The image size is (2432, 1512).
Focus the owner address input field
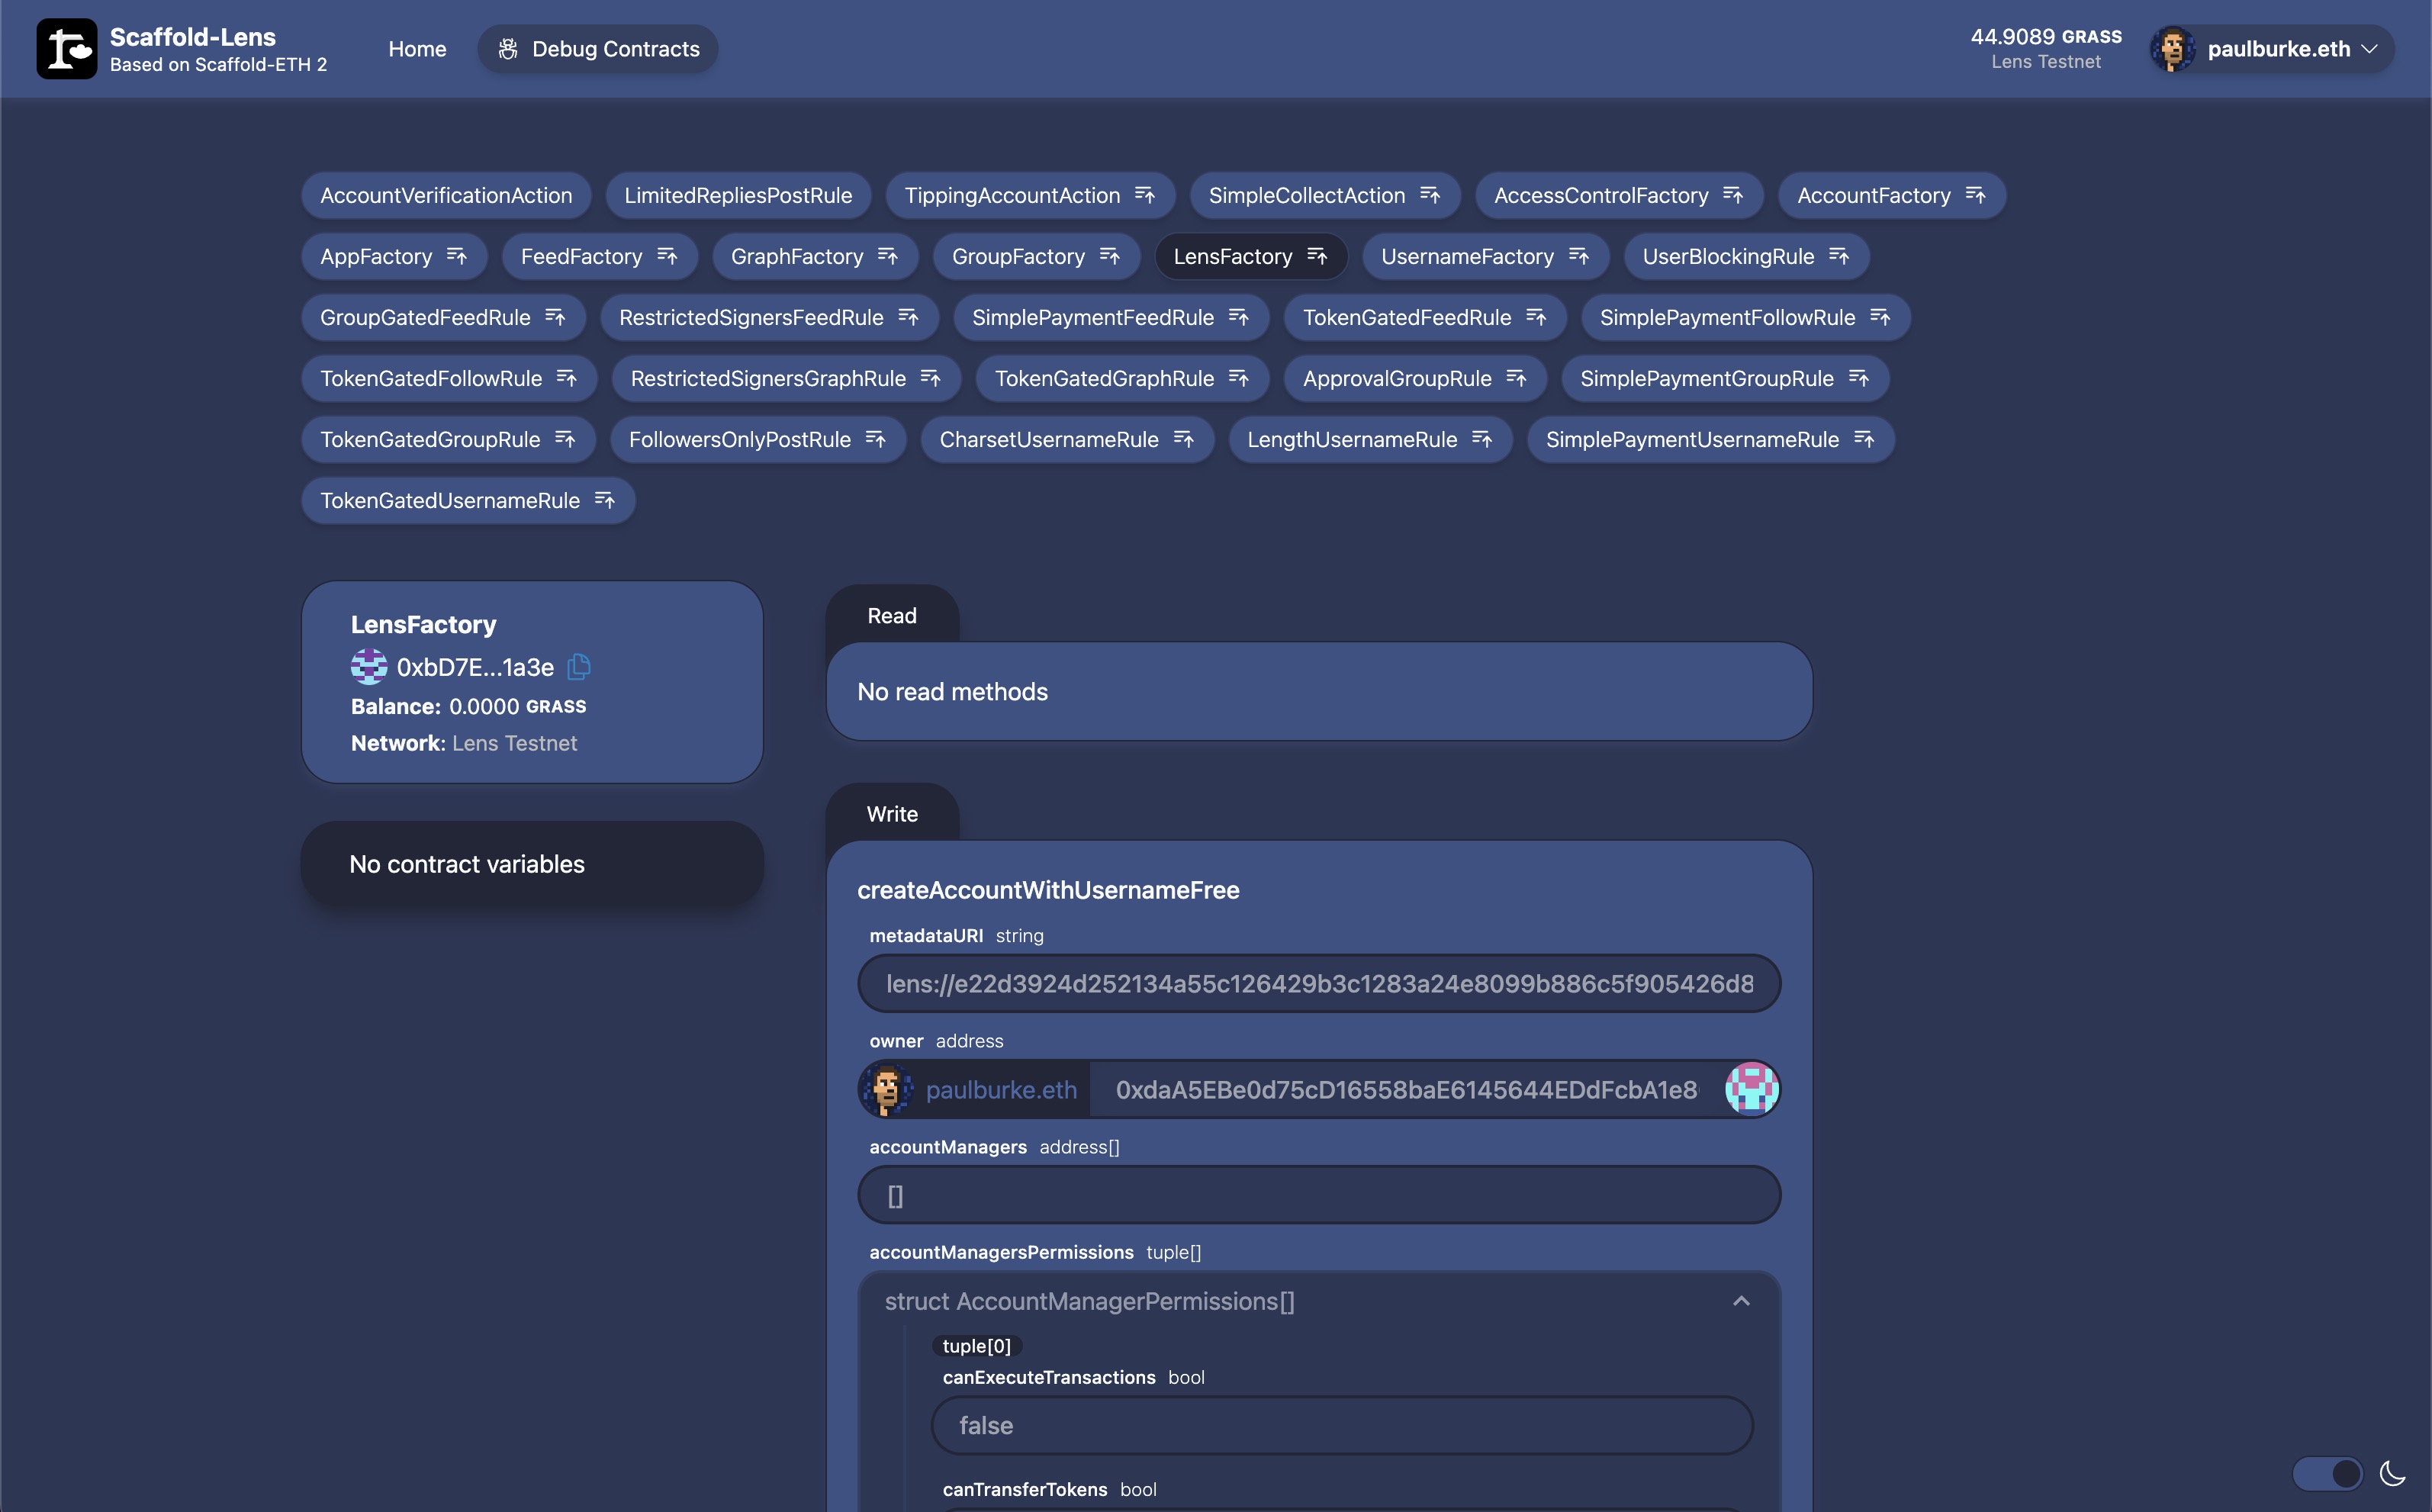1407,1090
